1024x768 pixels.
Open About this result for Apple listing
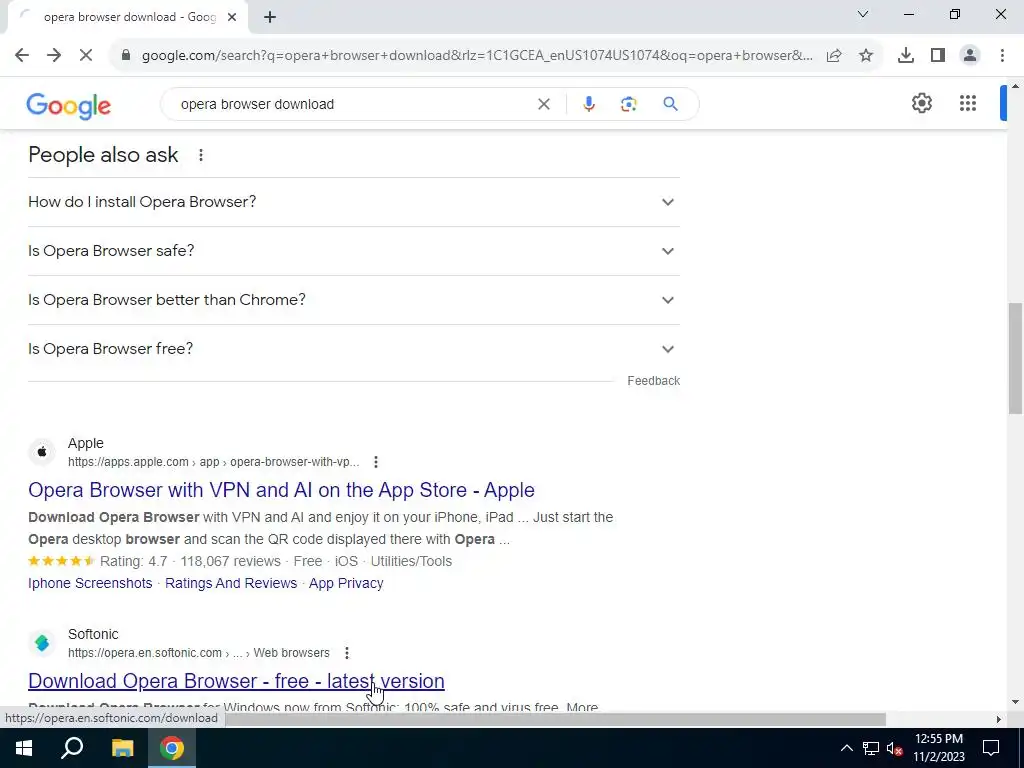(376, 462)
